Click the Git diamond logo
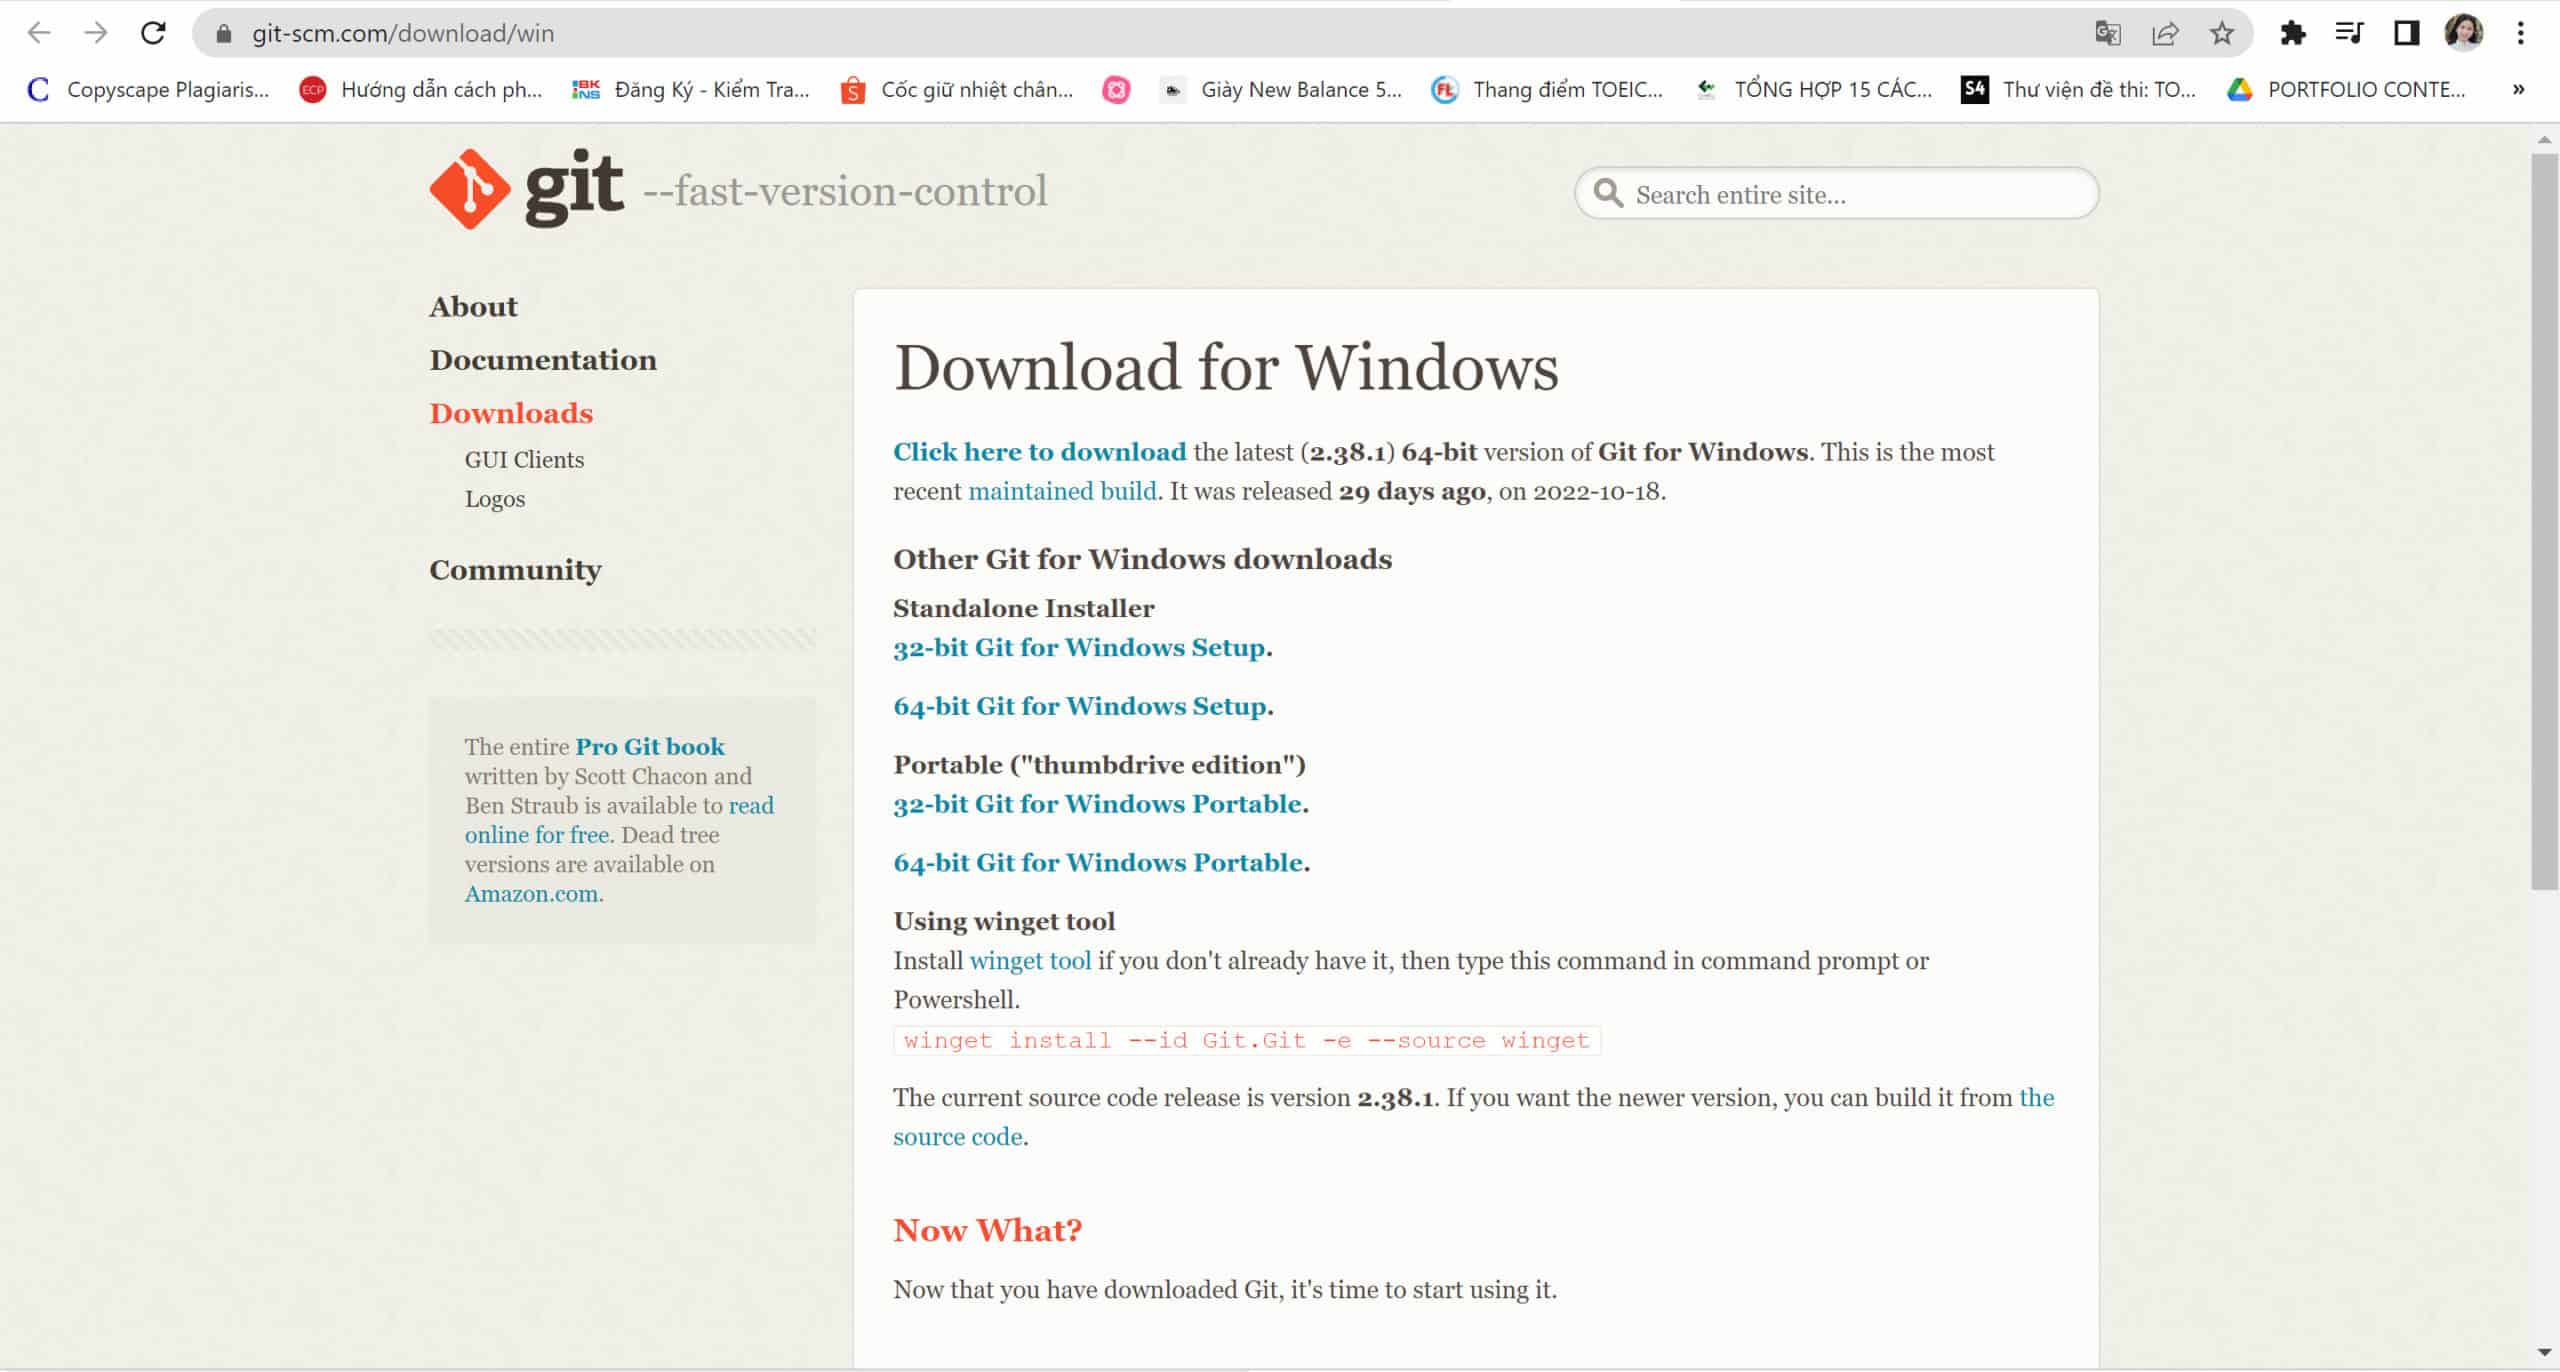Screen dimensions: 2560x1372 tap(470, 189)
